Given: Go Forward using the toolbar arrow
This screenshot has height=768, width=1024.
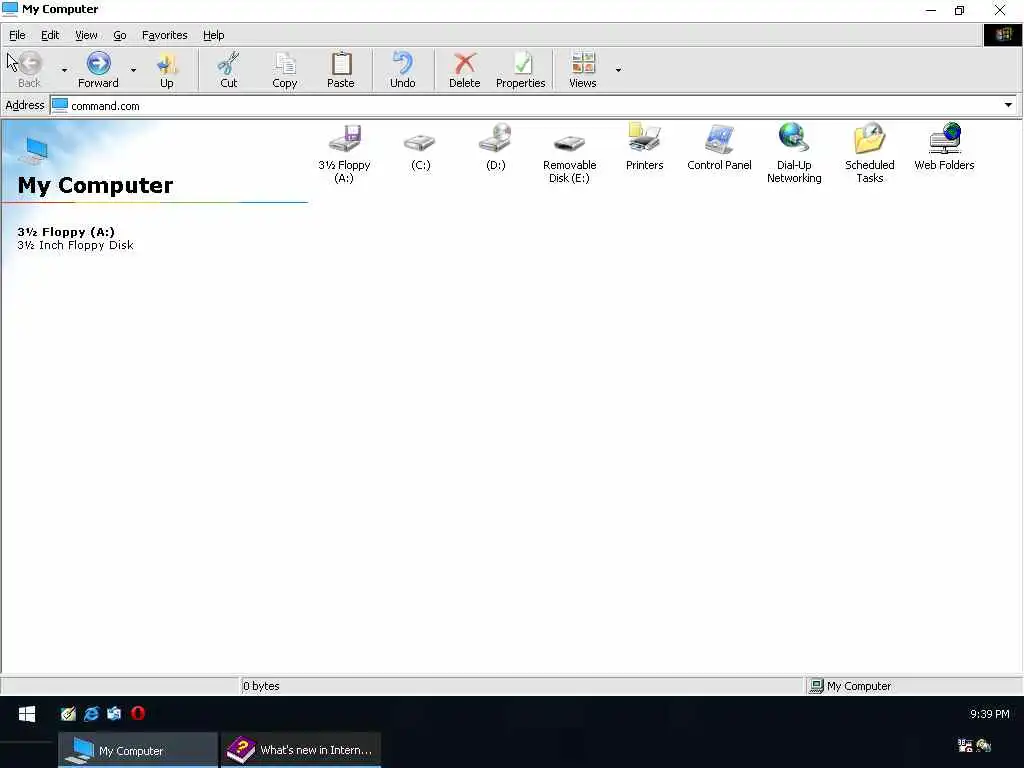Looking at the screenshot, I should pyautogui.click(x=98, y=69).
